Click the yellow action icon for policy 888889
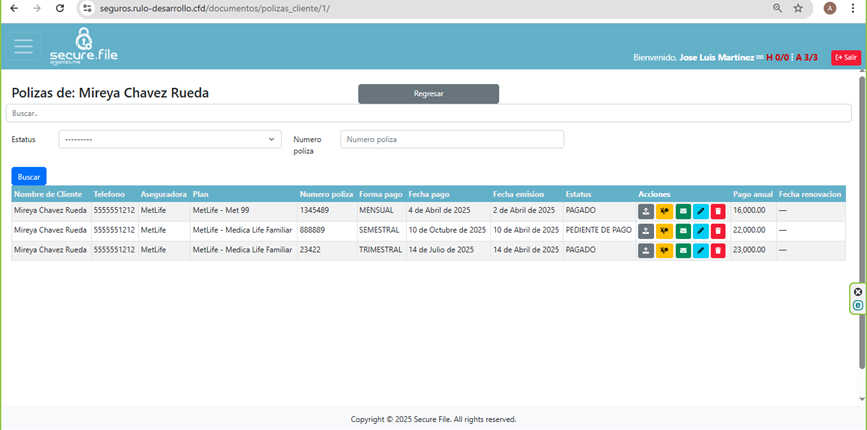Viewport: 867px width, 430px height. [664, 230]
